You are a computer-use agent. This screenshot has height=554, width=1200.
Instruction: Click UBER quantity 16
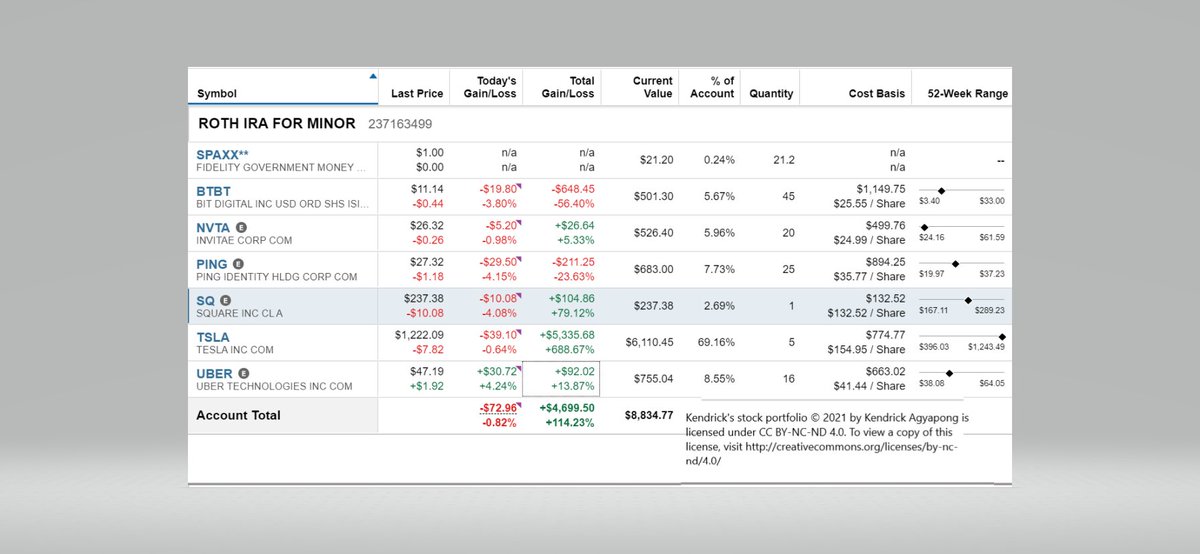tap(788, 379)
